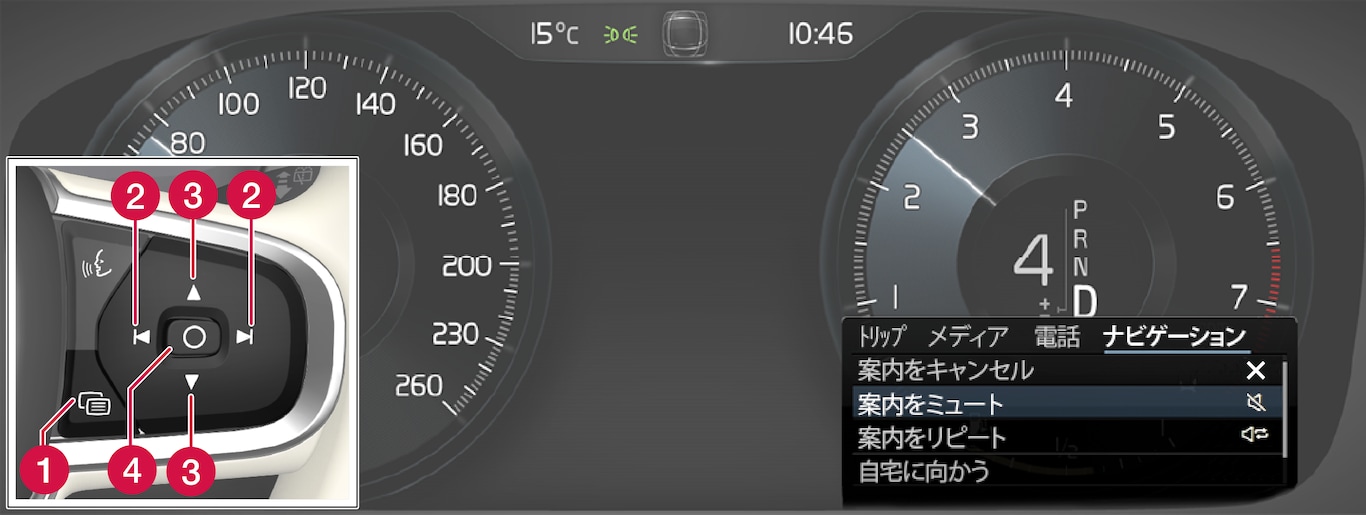Click the green headlight indicator icon

click(x=618, y=35)
